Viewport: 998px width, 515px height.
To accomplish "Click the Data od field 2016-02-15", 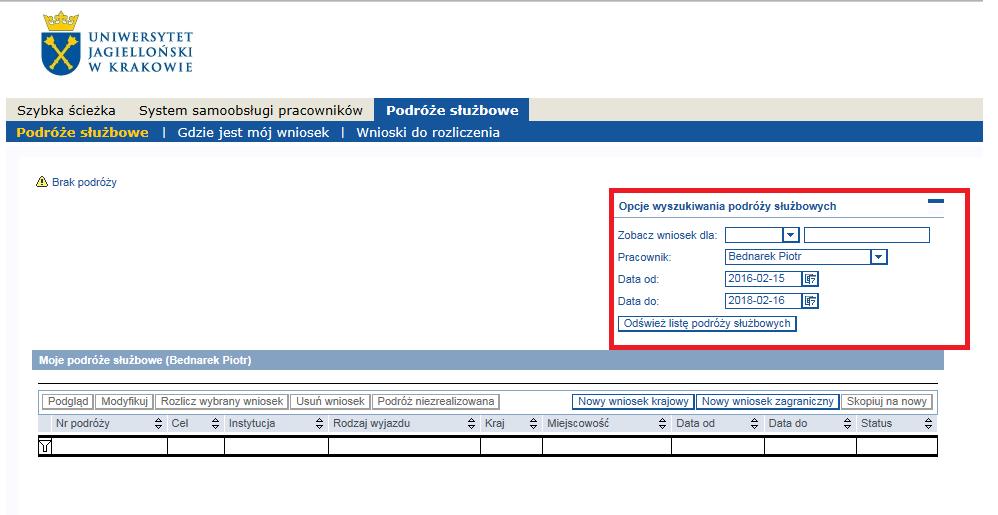I will coord(763,279).
